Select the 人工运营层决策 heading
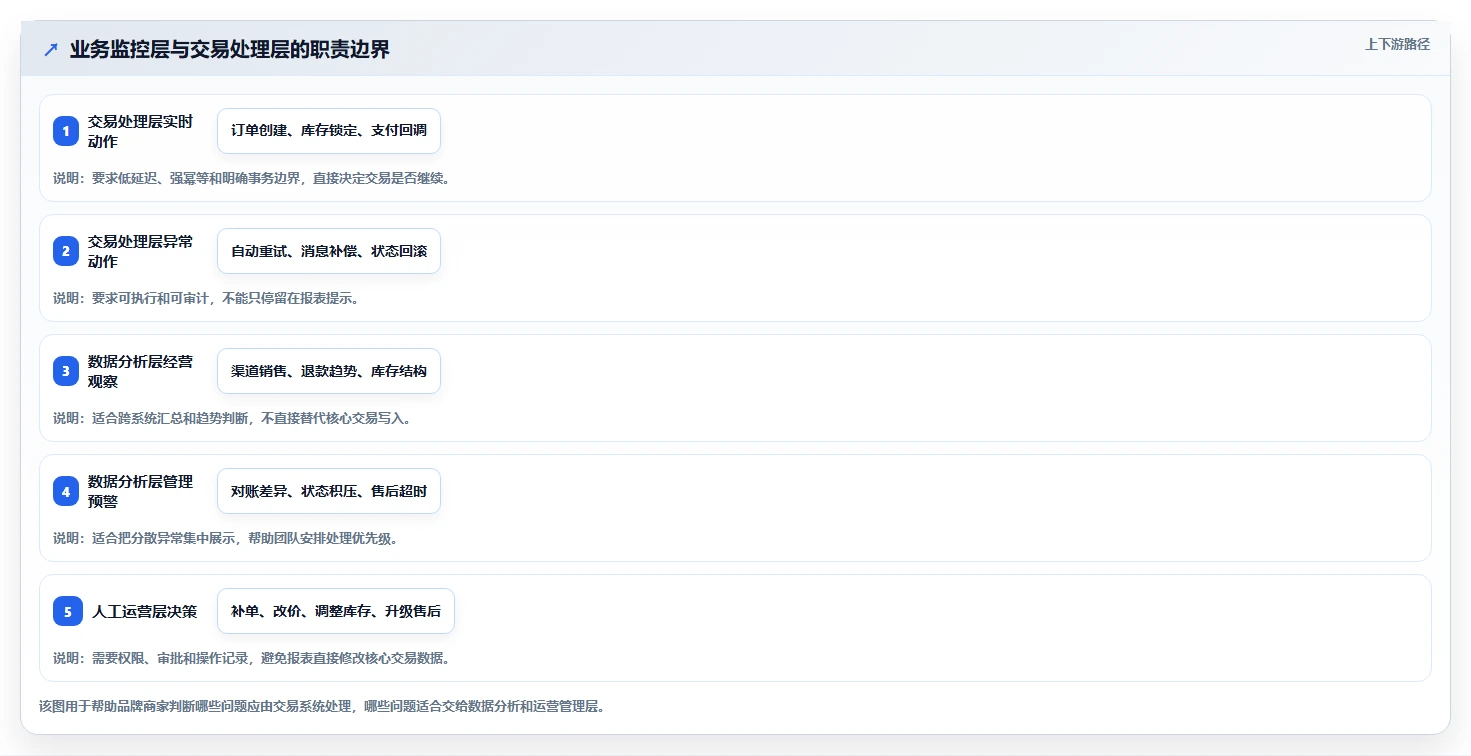This screenshot has width=1471, height=756. point(145,611)
